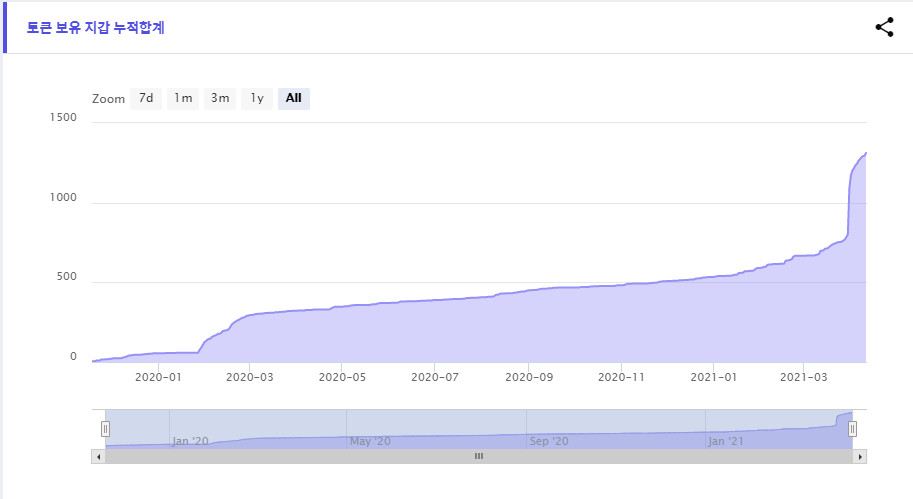Click the navigator scrollbar right arrow
Image resolution: width=913 pixels, height=499 pixels.
click(x=860, y=456)
